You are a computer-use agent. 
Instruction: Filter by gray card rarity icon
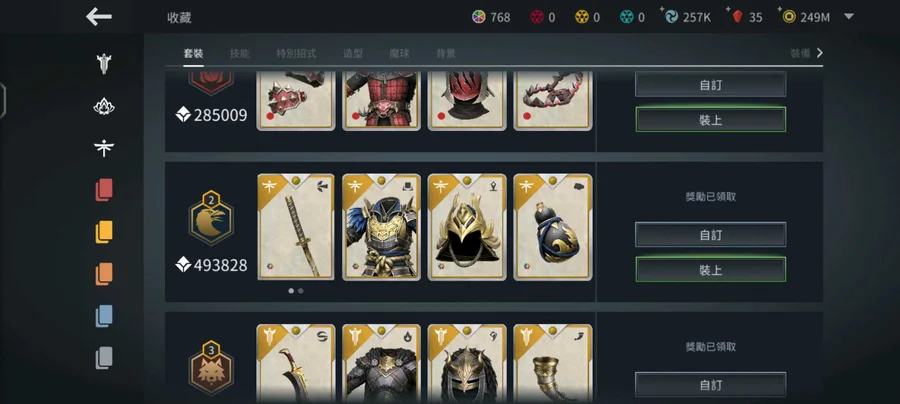[104, 358]
